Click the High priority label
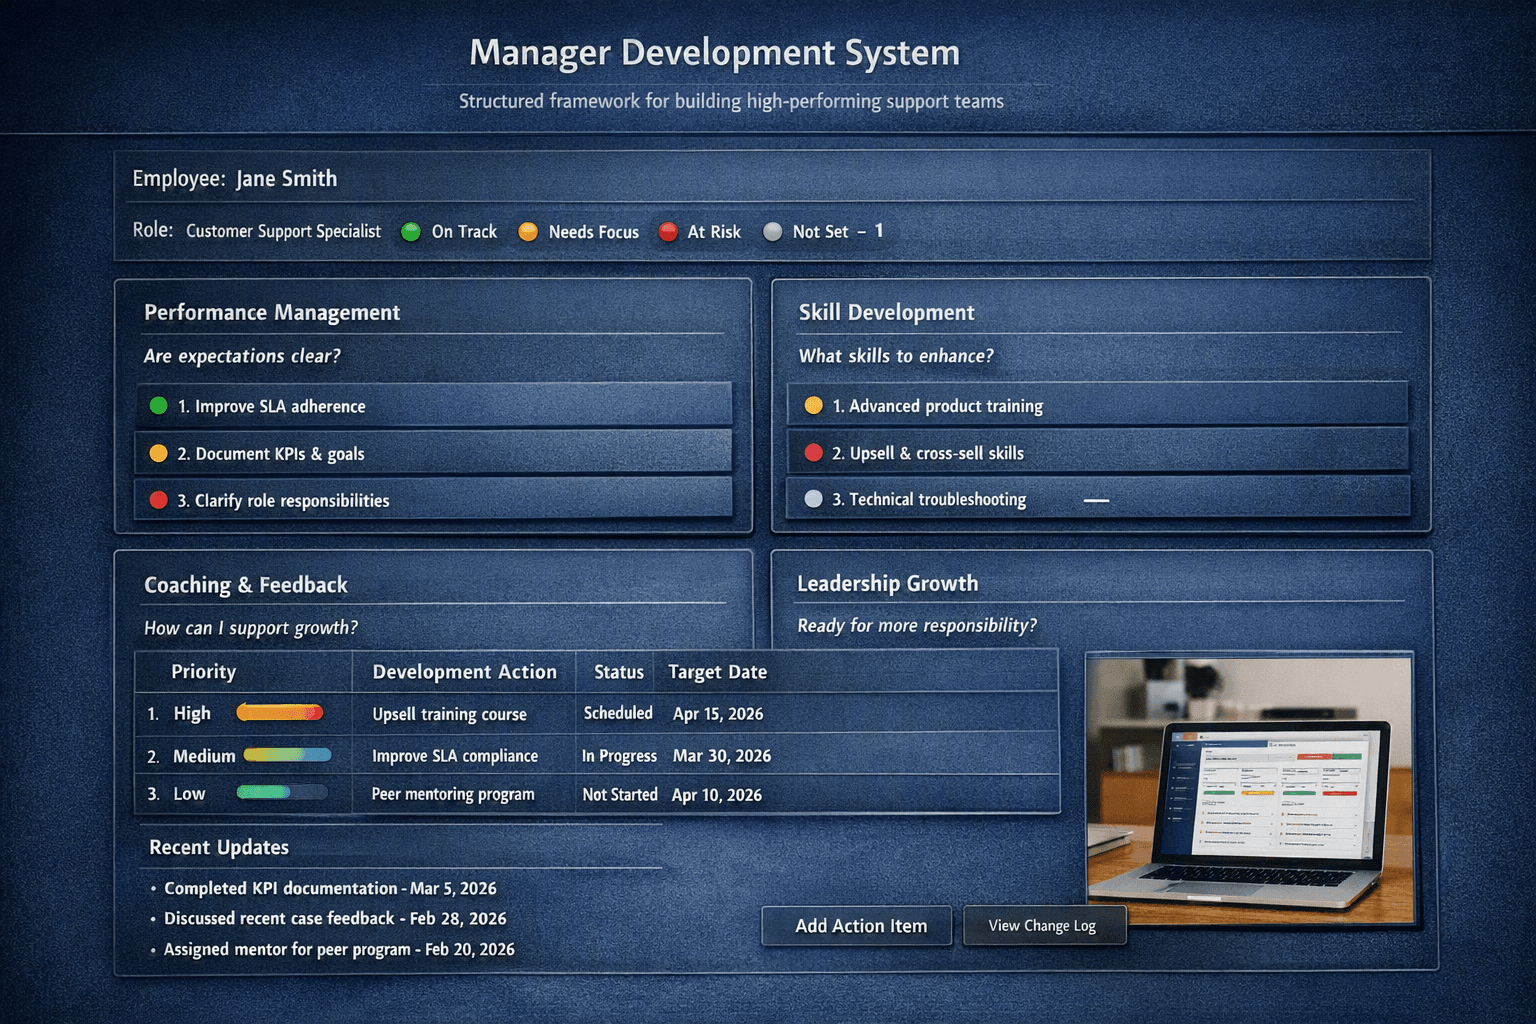The image size is (1536, 1024). click(x=192, y=713)
